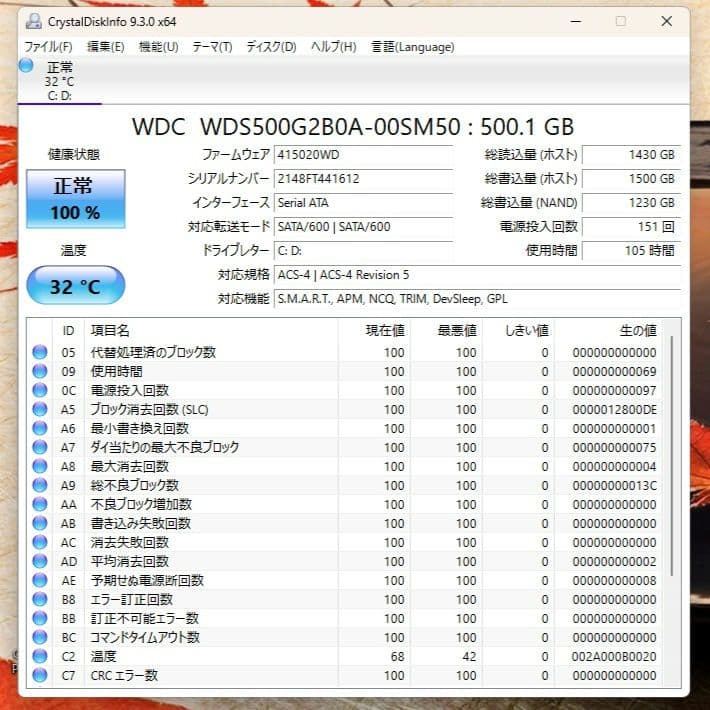
Task: Open the 言語(Language) menu
Action: coord(413,47)
